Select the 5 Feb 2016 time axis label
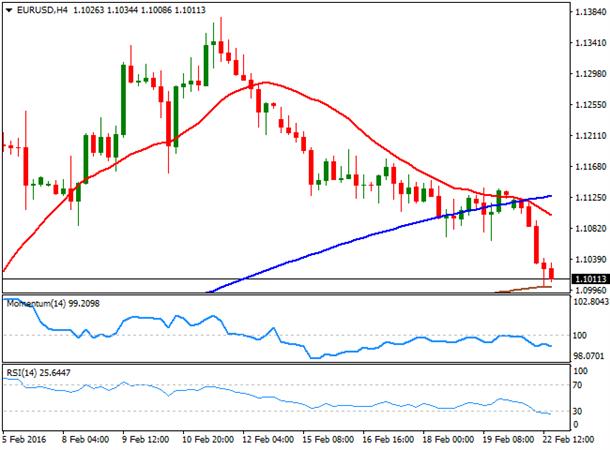Screen dimensions: 610x450 [x=25, y=439]
